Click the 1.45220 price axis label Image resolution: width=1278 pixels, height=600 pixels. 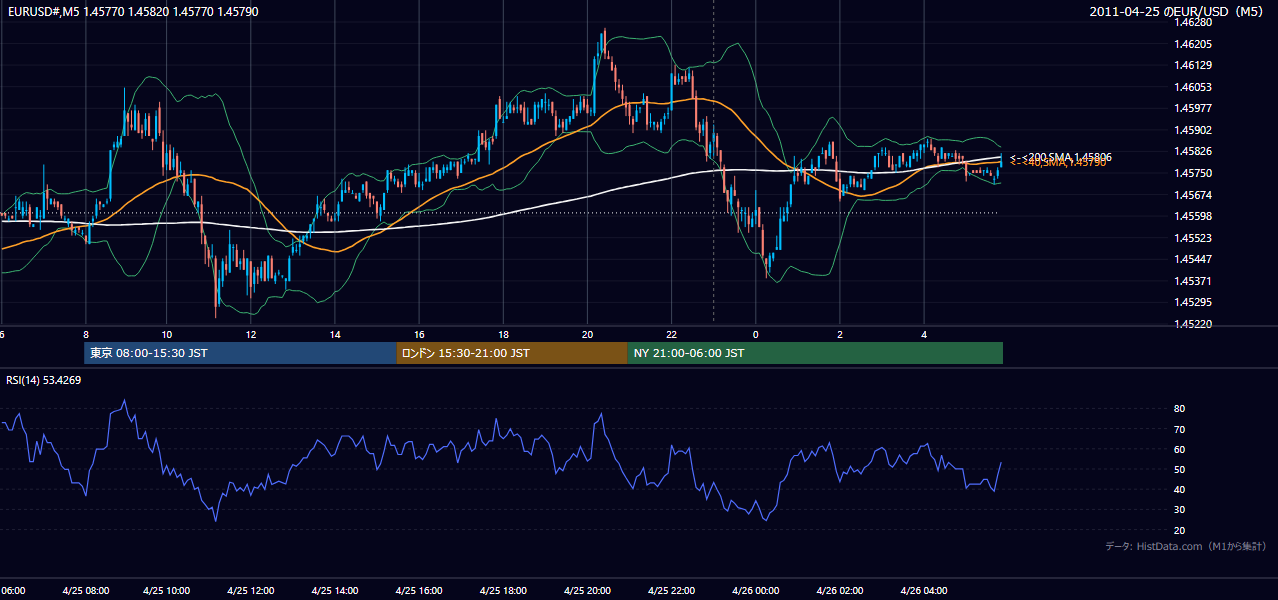(1193, 324)
